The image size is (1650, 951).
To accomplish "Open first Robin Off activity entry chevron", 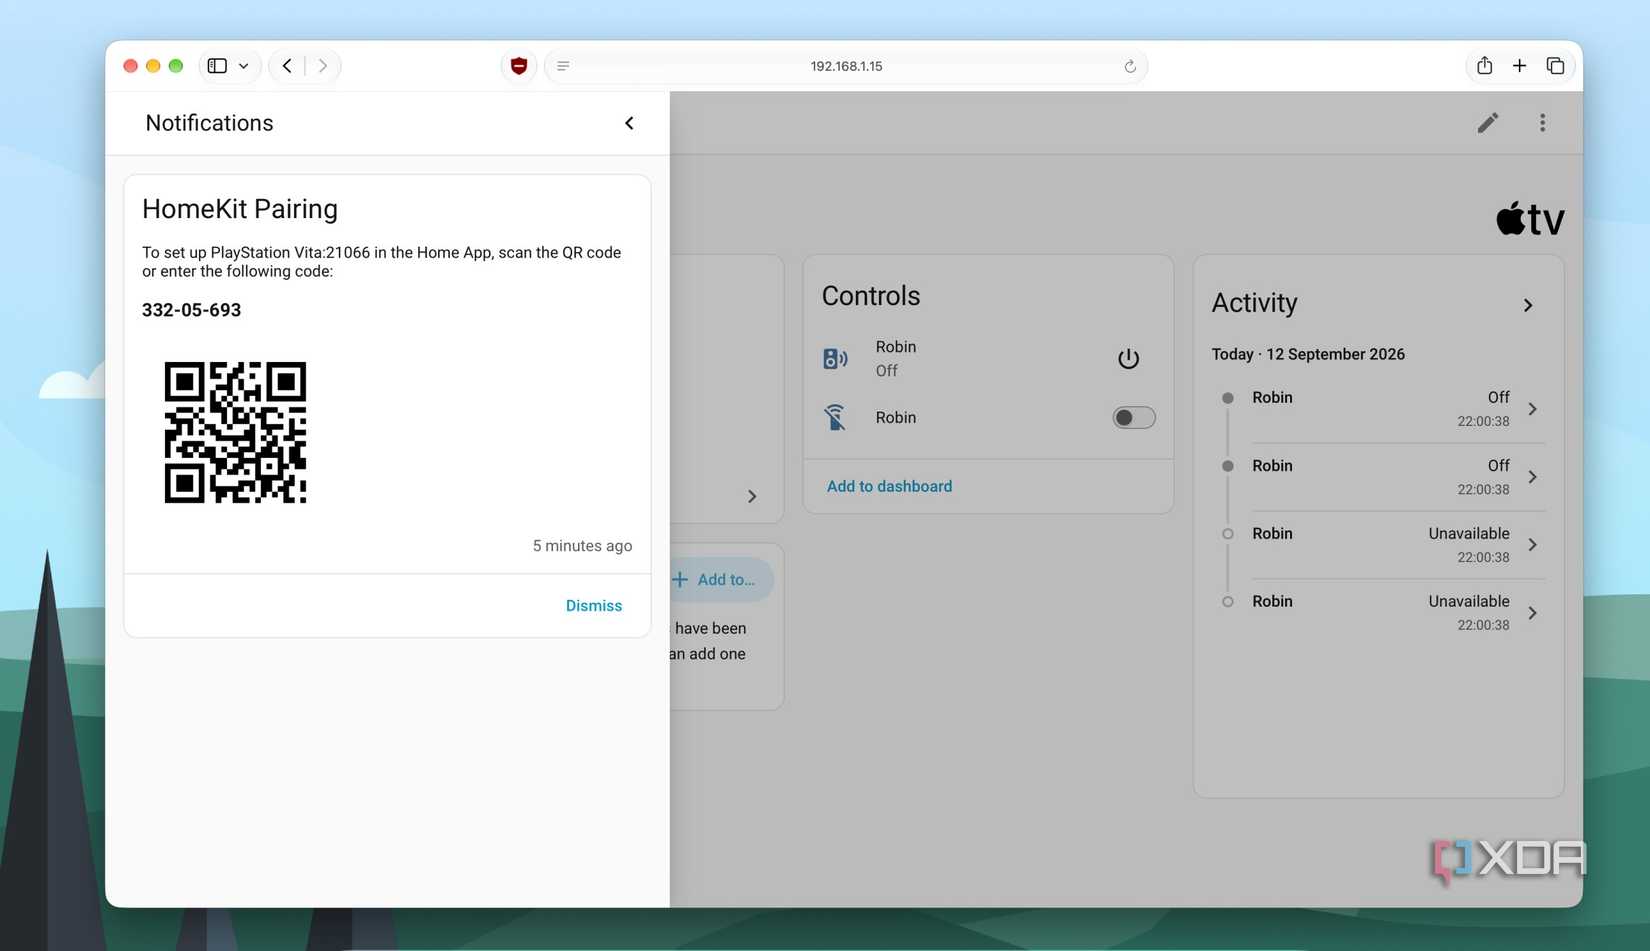I will click(1532, 409).
